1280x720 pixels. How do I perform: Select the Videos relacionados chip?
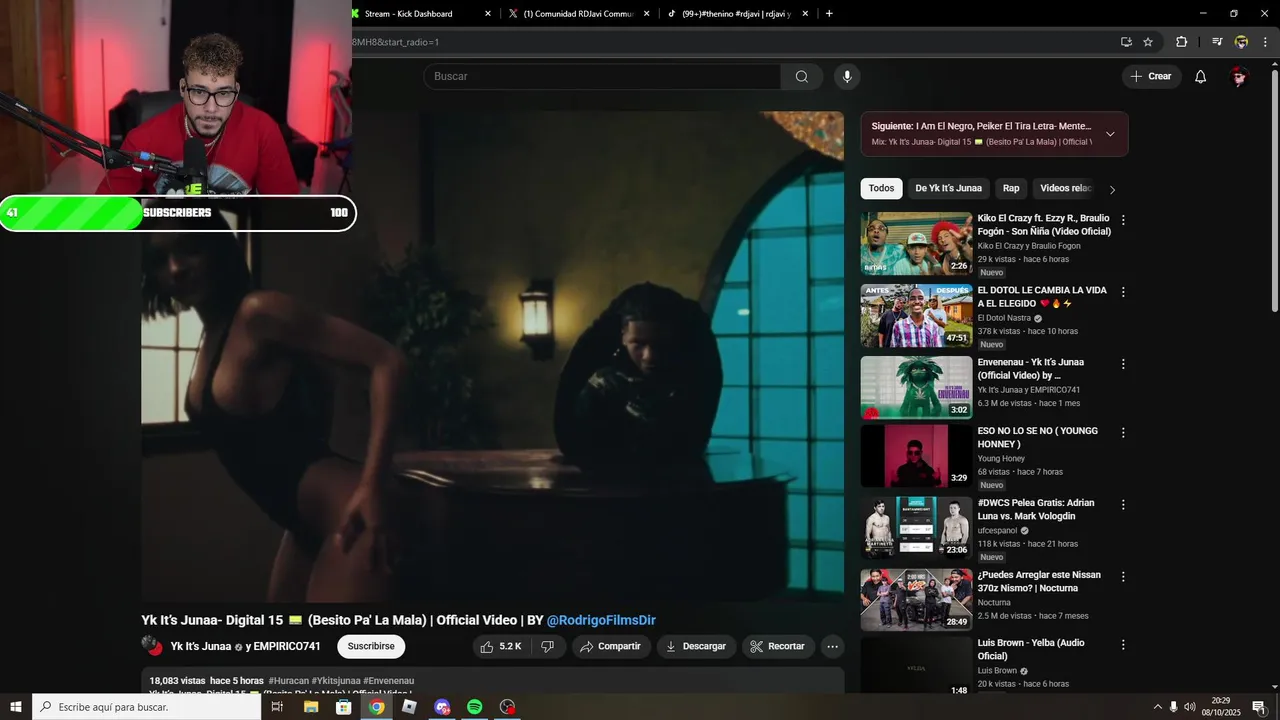click(x=1066, y=188)
